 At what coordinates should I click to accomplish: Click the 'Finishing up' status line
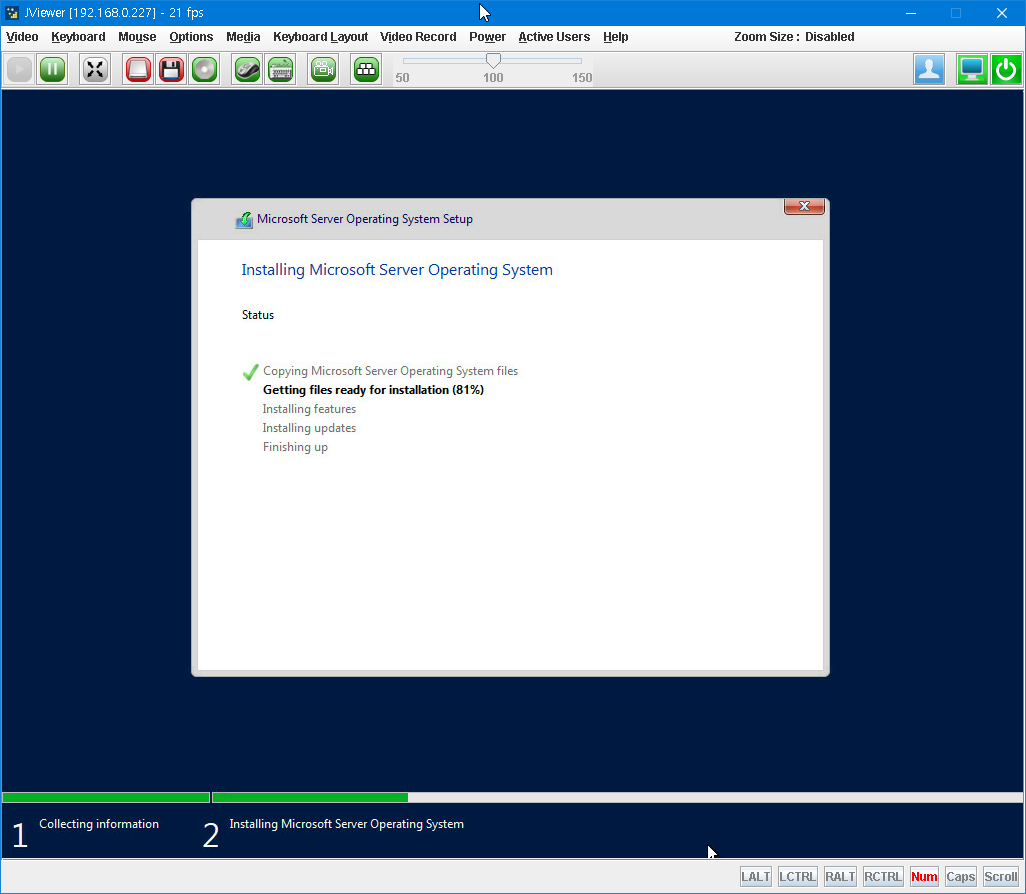295,447
